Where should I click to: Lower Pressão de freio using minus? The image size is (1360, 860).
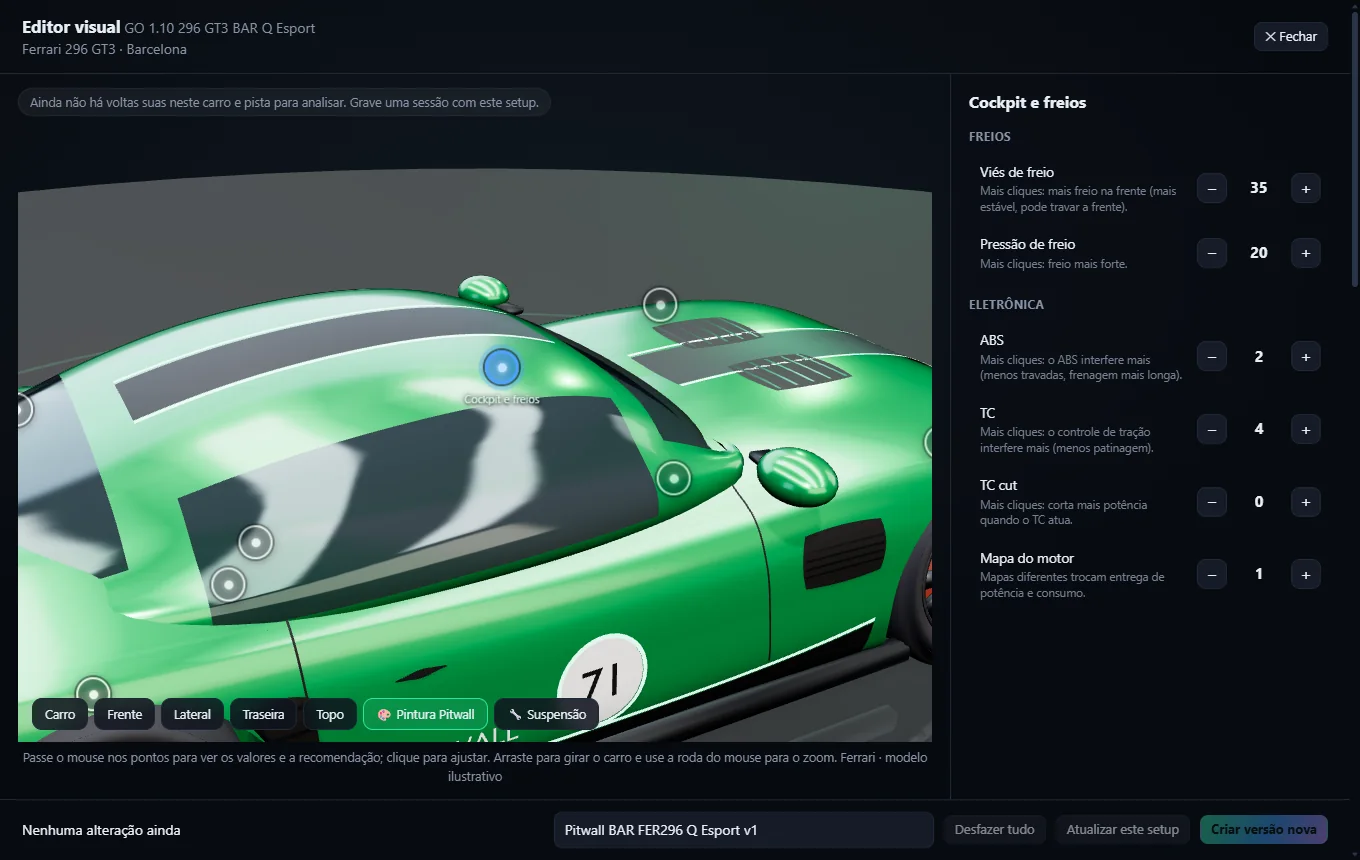[x=1212, y=253]
